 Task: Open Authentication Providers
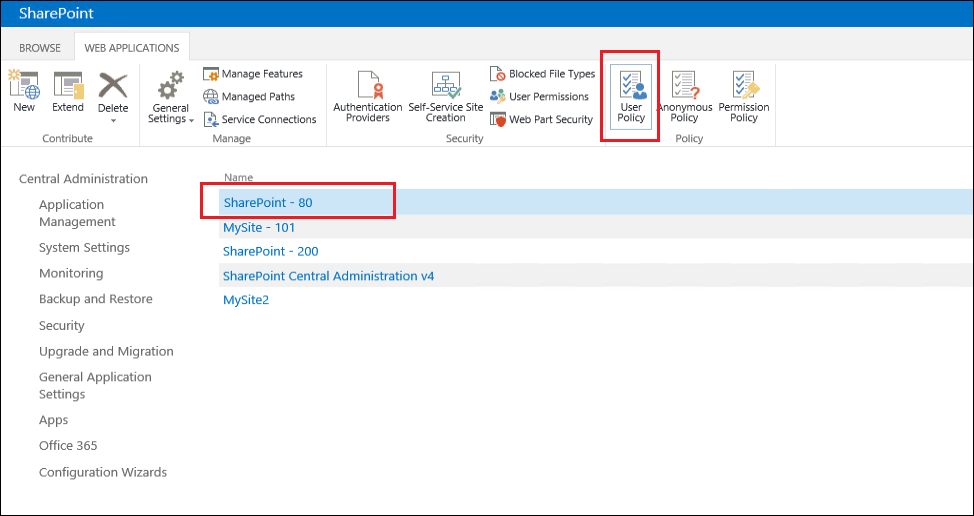pos(368,97)
